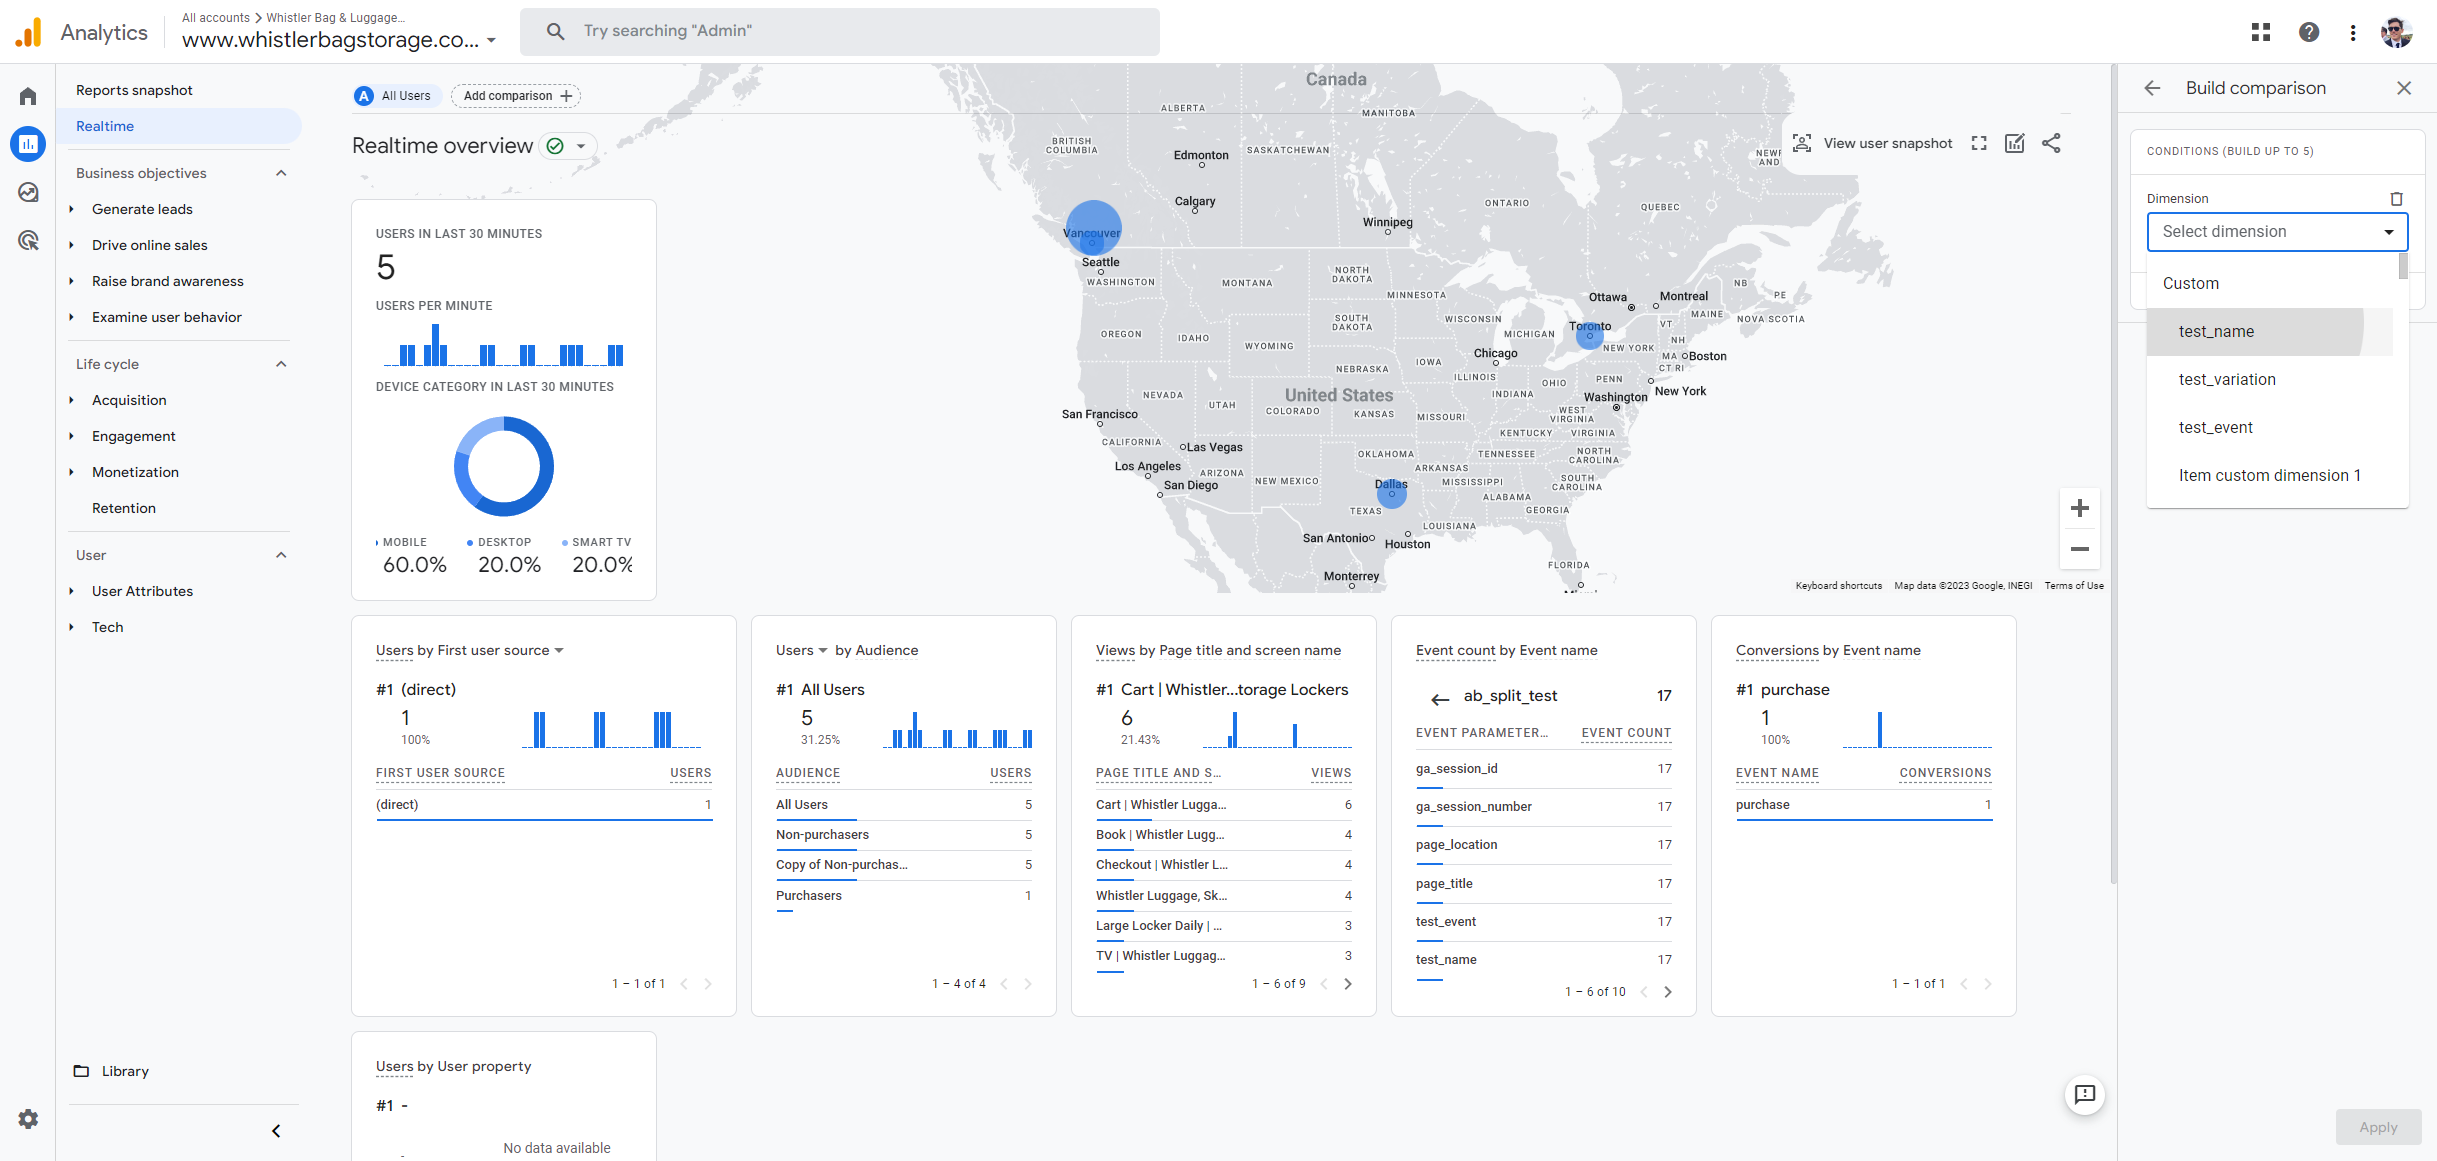Click the Analytics logo icon
Image resolution: width=2437 pixels, height=1161 pixels.
click(x=29, y=32)
